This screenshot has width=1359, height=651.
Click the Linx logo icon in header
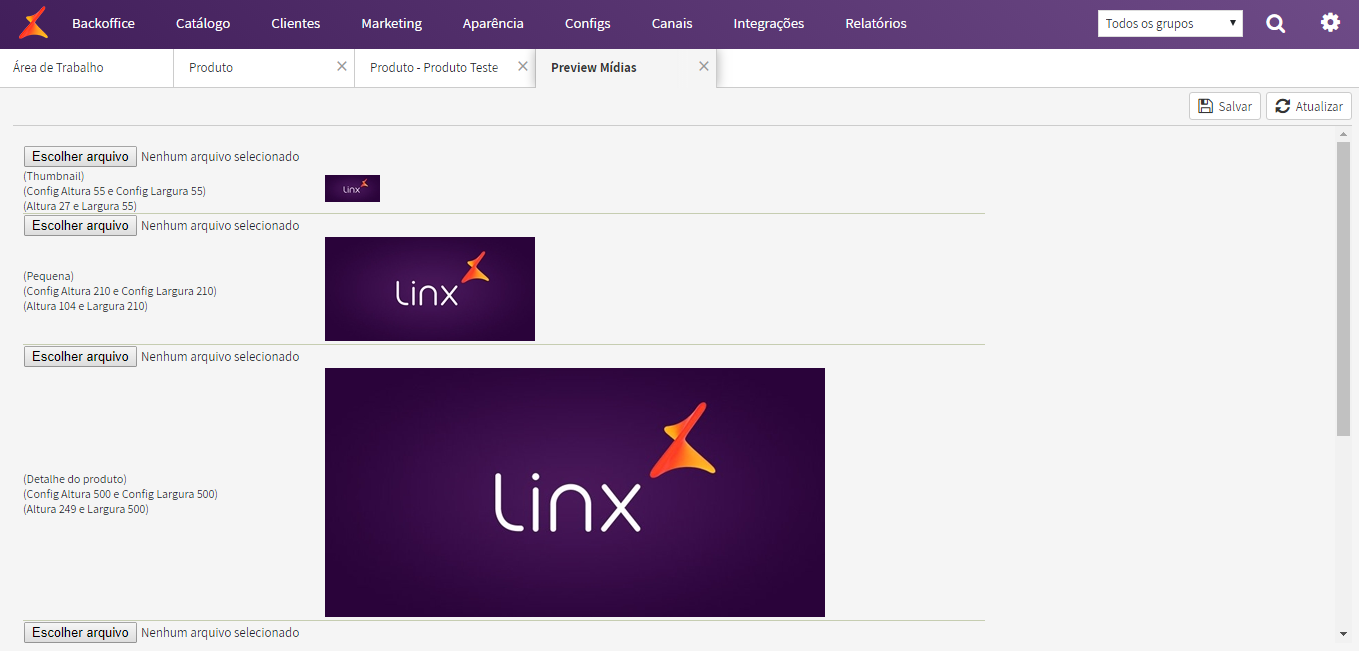coord(33,23)
